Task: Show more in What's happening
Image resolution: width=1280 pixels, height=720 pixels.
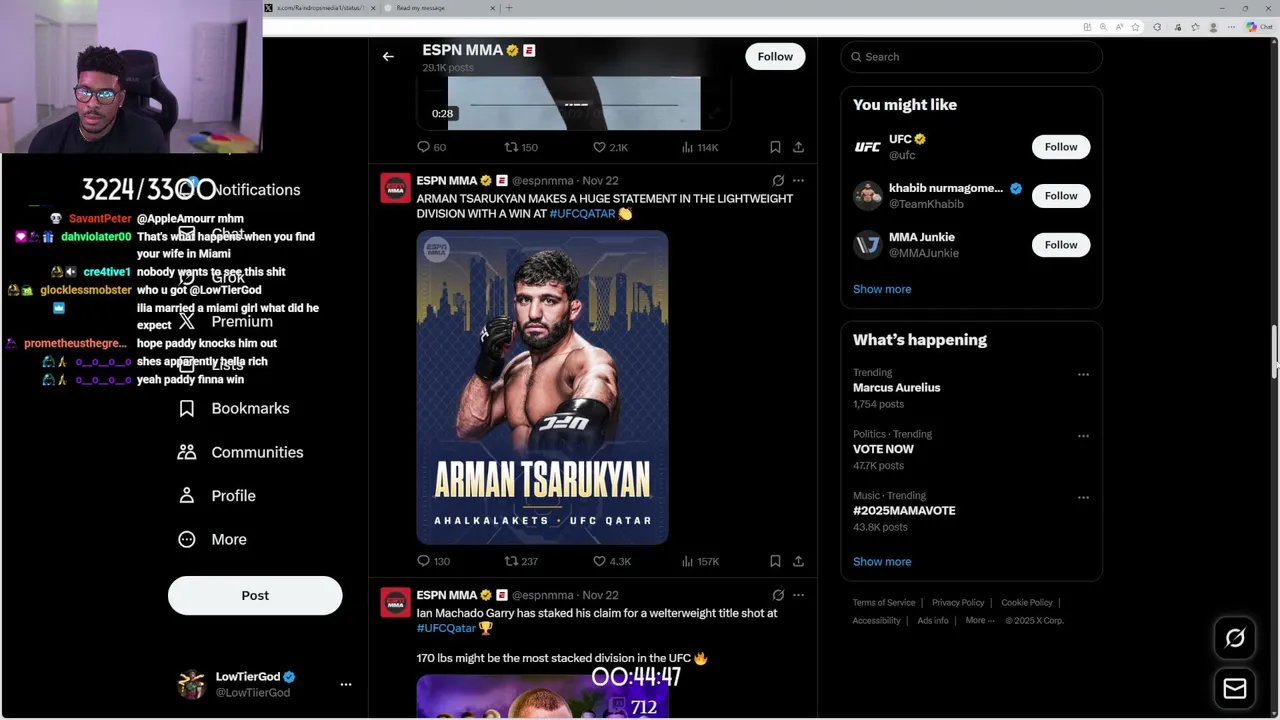Action: (882, 561)
